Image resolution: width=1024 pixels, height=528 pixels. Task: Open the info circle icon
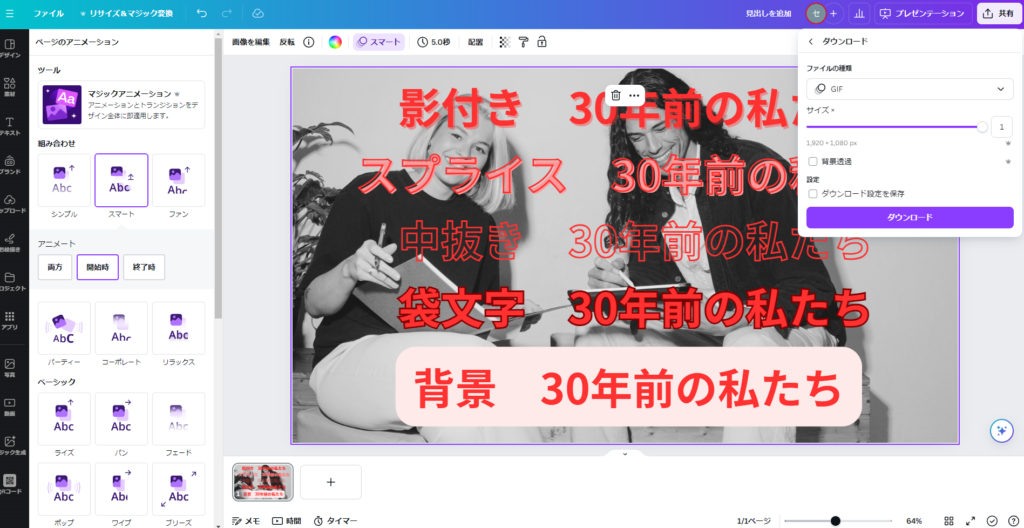click(308, 42)
